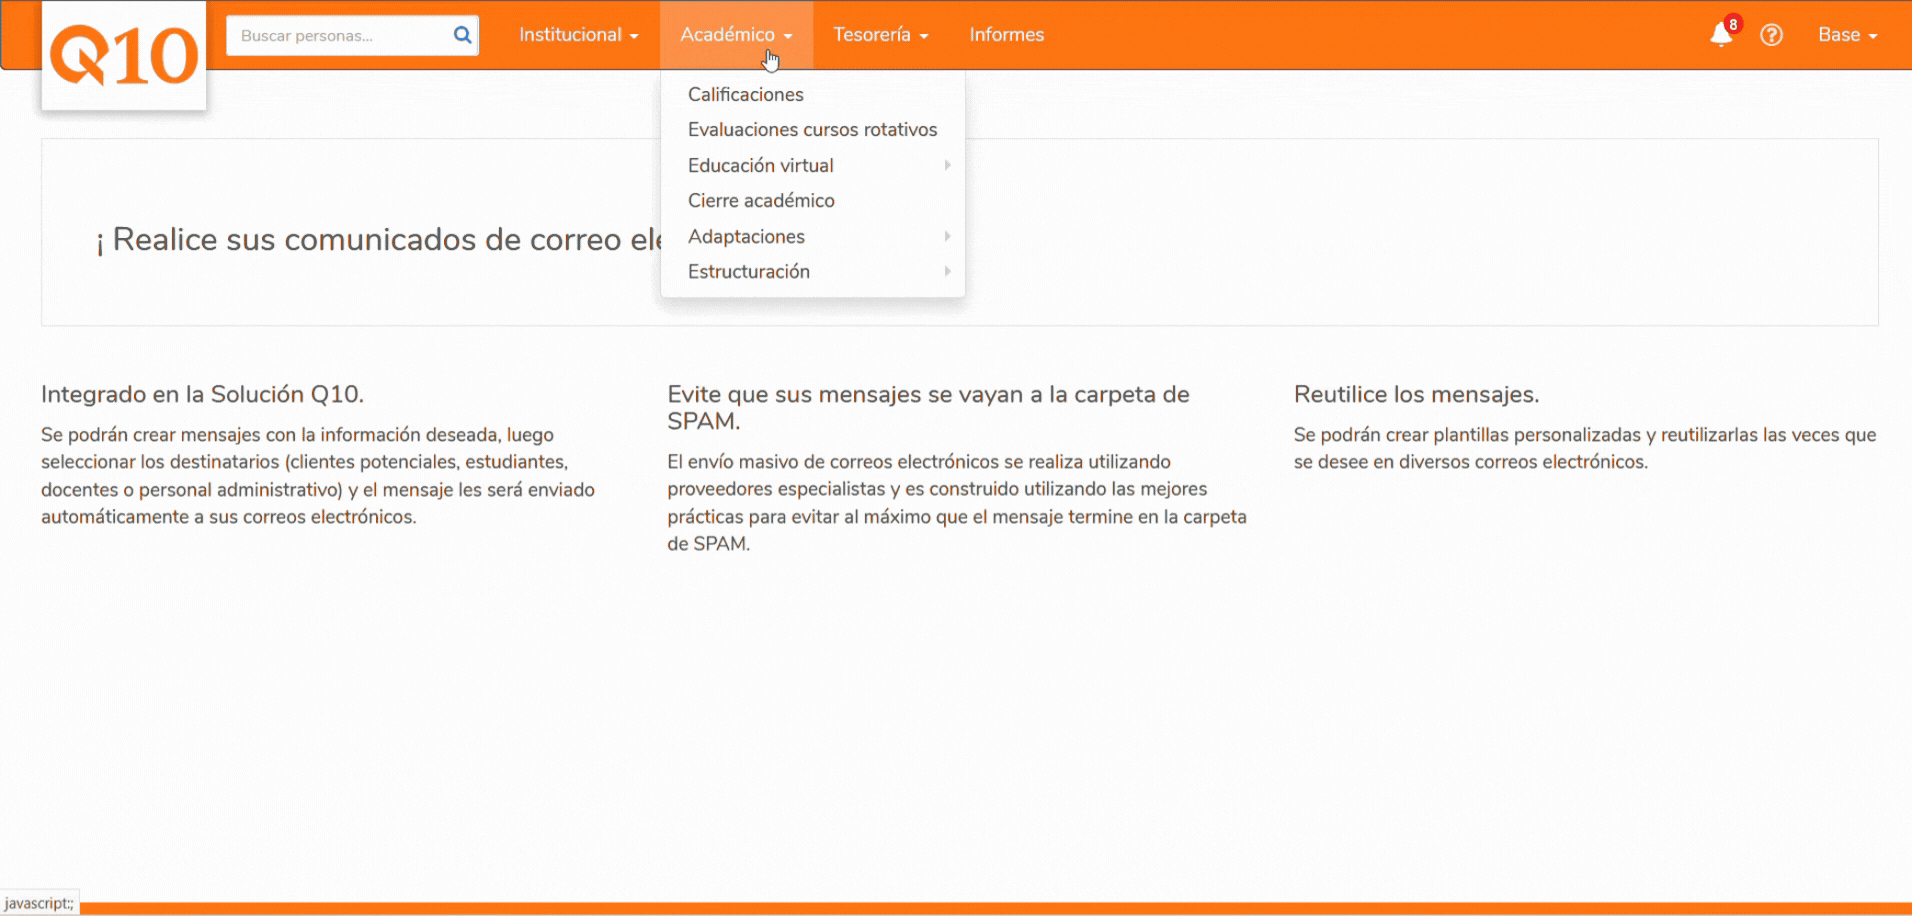1912x916 pixels.
Task: Select Evaluaciones cursos rotativos
Action: point(813,130)
